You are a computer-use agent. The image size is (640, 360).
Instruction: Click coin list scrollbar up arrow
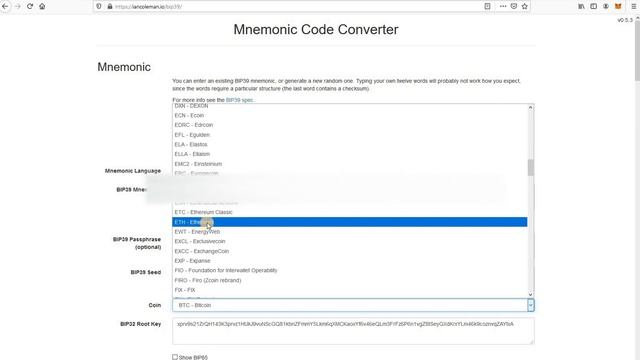(531, 107)
